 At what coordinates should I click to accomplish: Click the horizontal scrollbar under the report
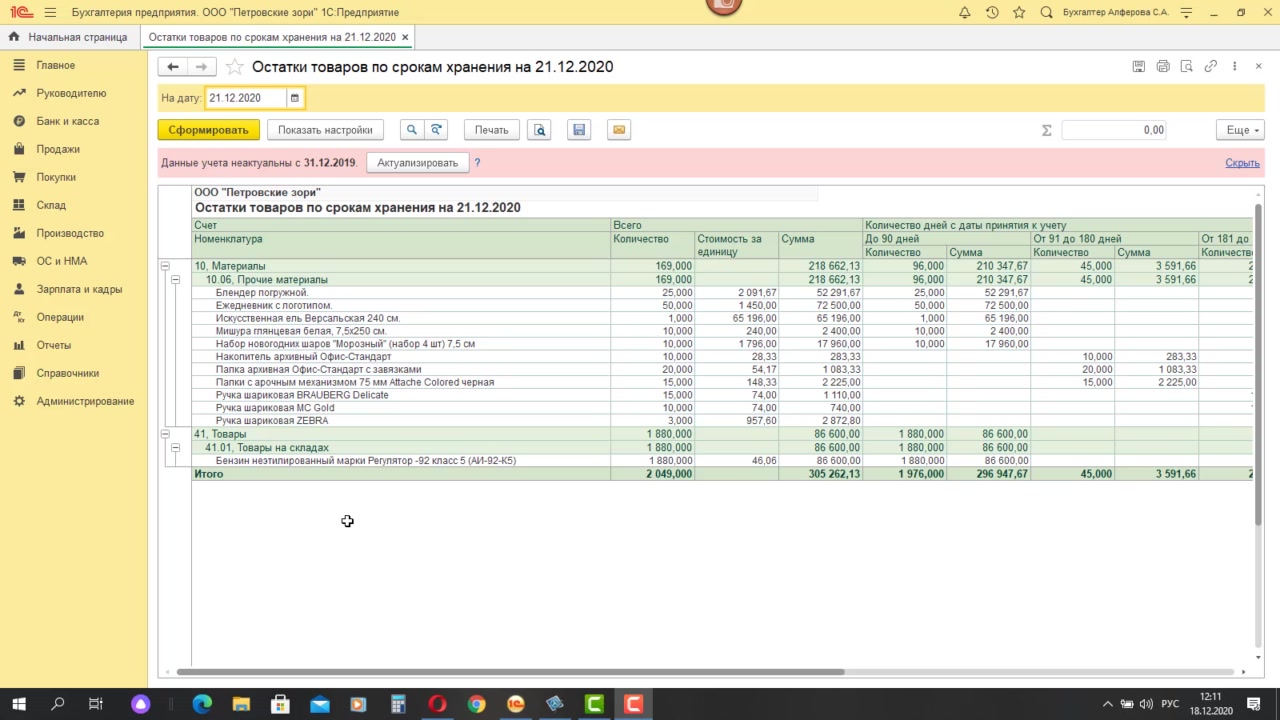[x=510, y=672]
